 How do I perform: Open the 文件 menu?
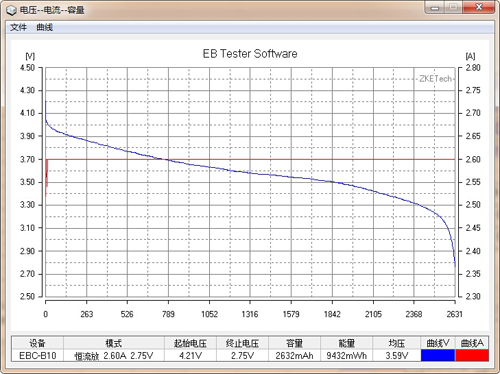point(18,27)
